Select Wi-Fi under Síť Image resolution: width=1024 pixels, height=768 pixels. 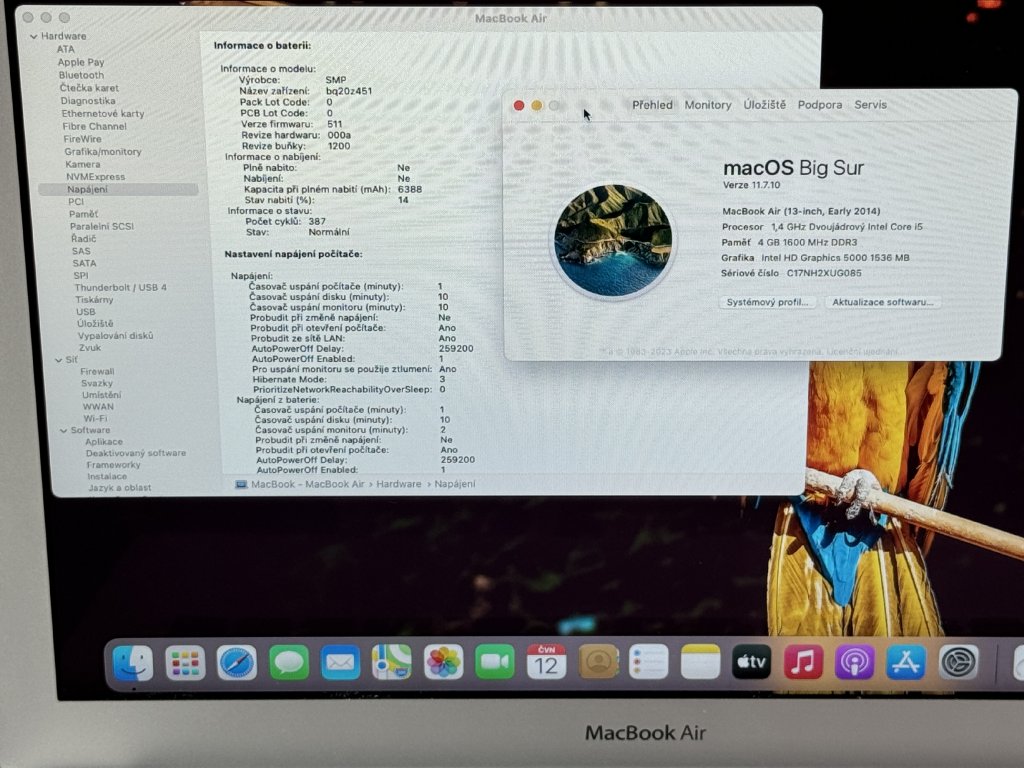point(95,419)
